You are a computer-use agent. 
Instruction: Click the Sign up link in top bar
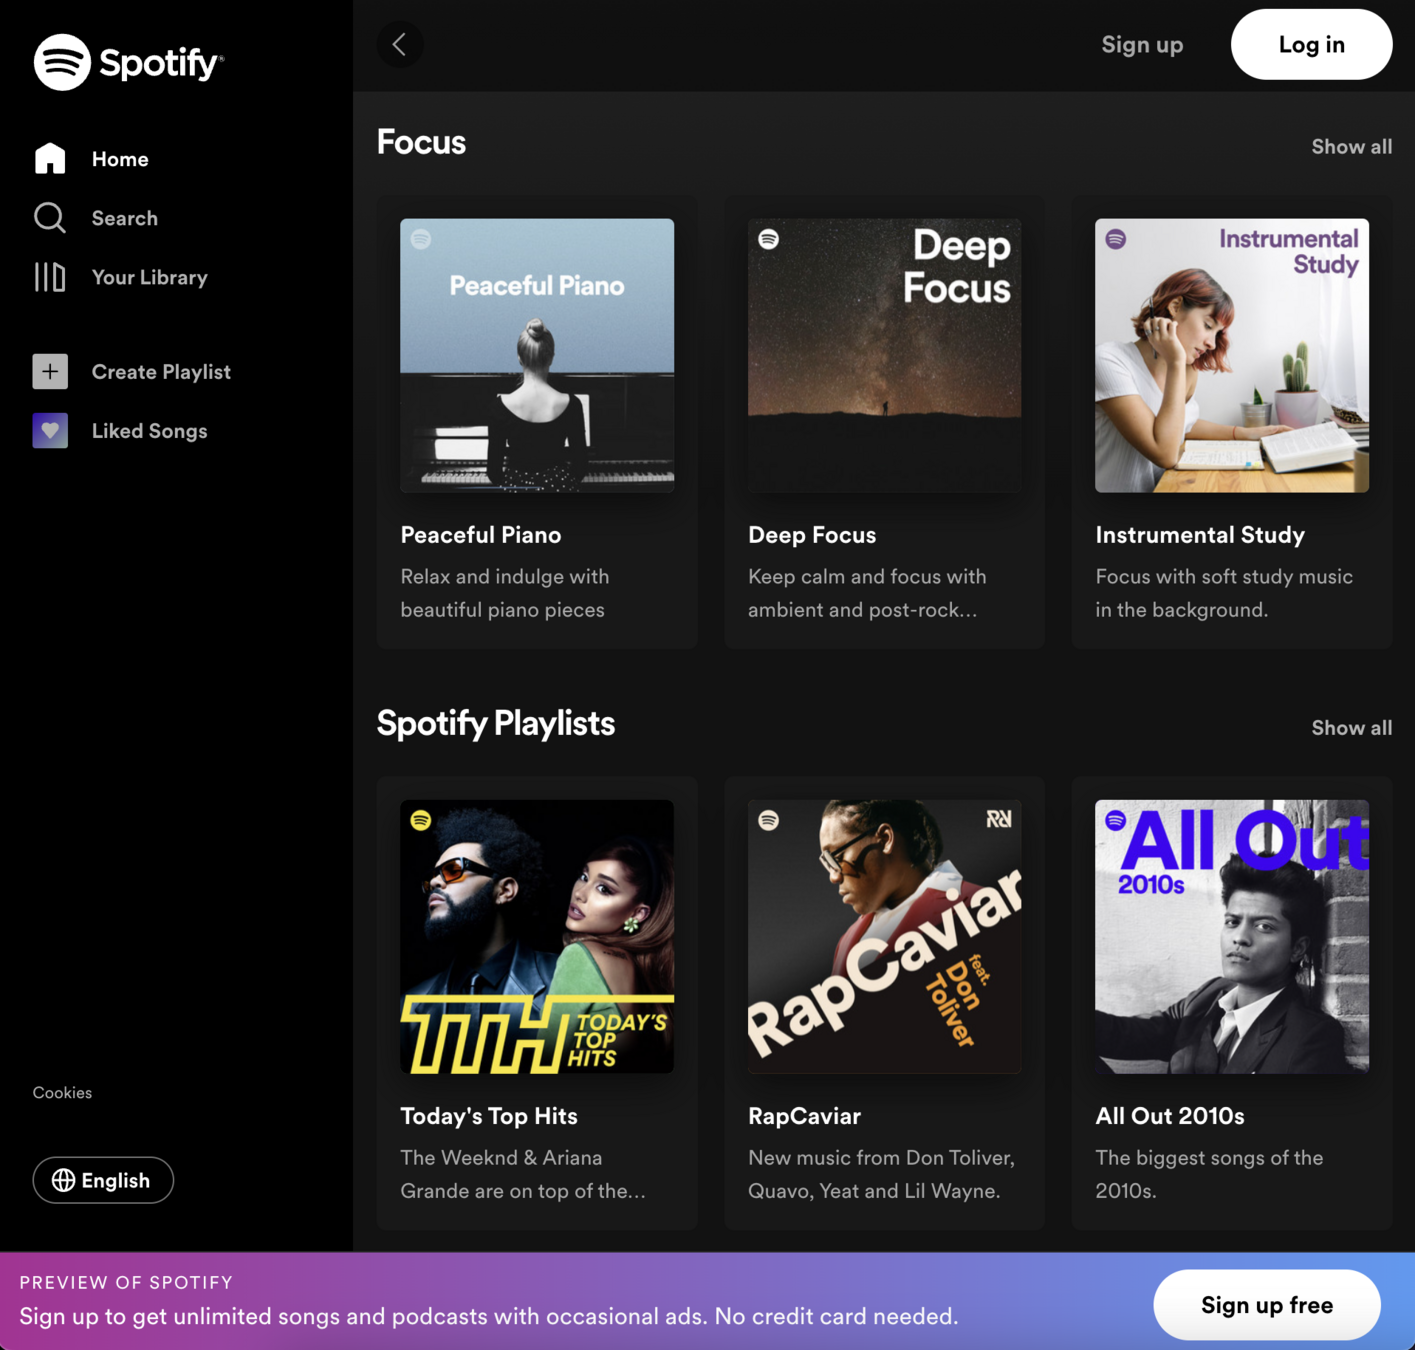[x=1142, y=45]
